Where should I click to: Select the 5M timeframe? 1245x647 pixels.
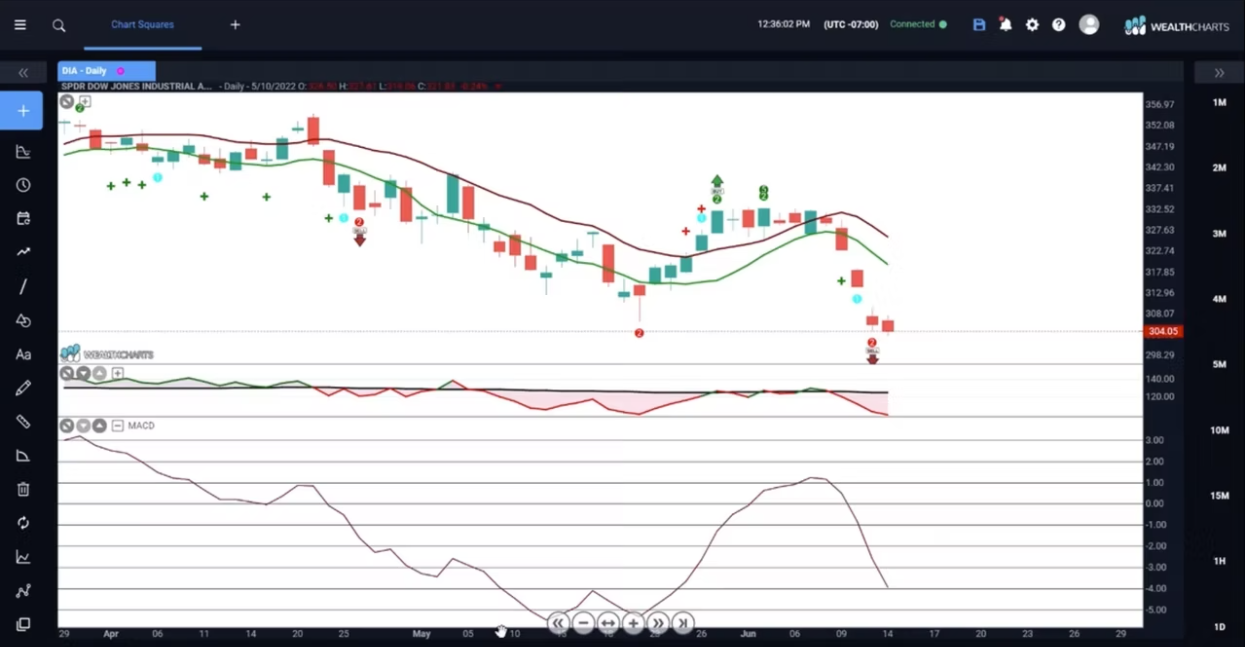point(1219,365)
